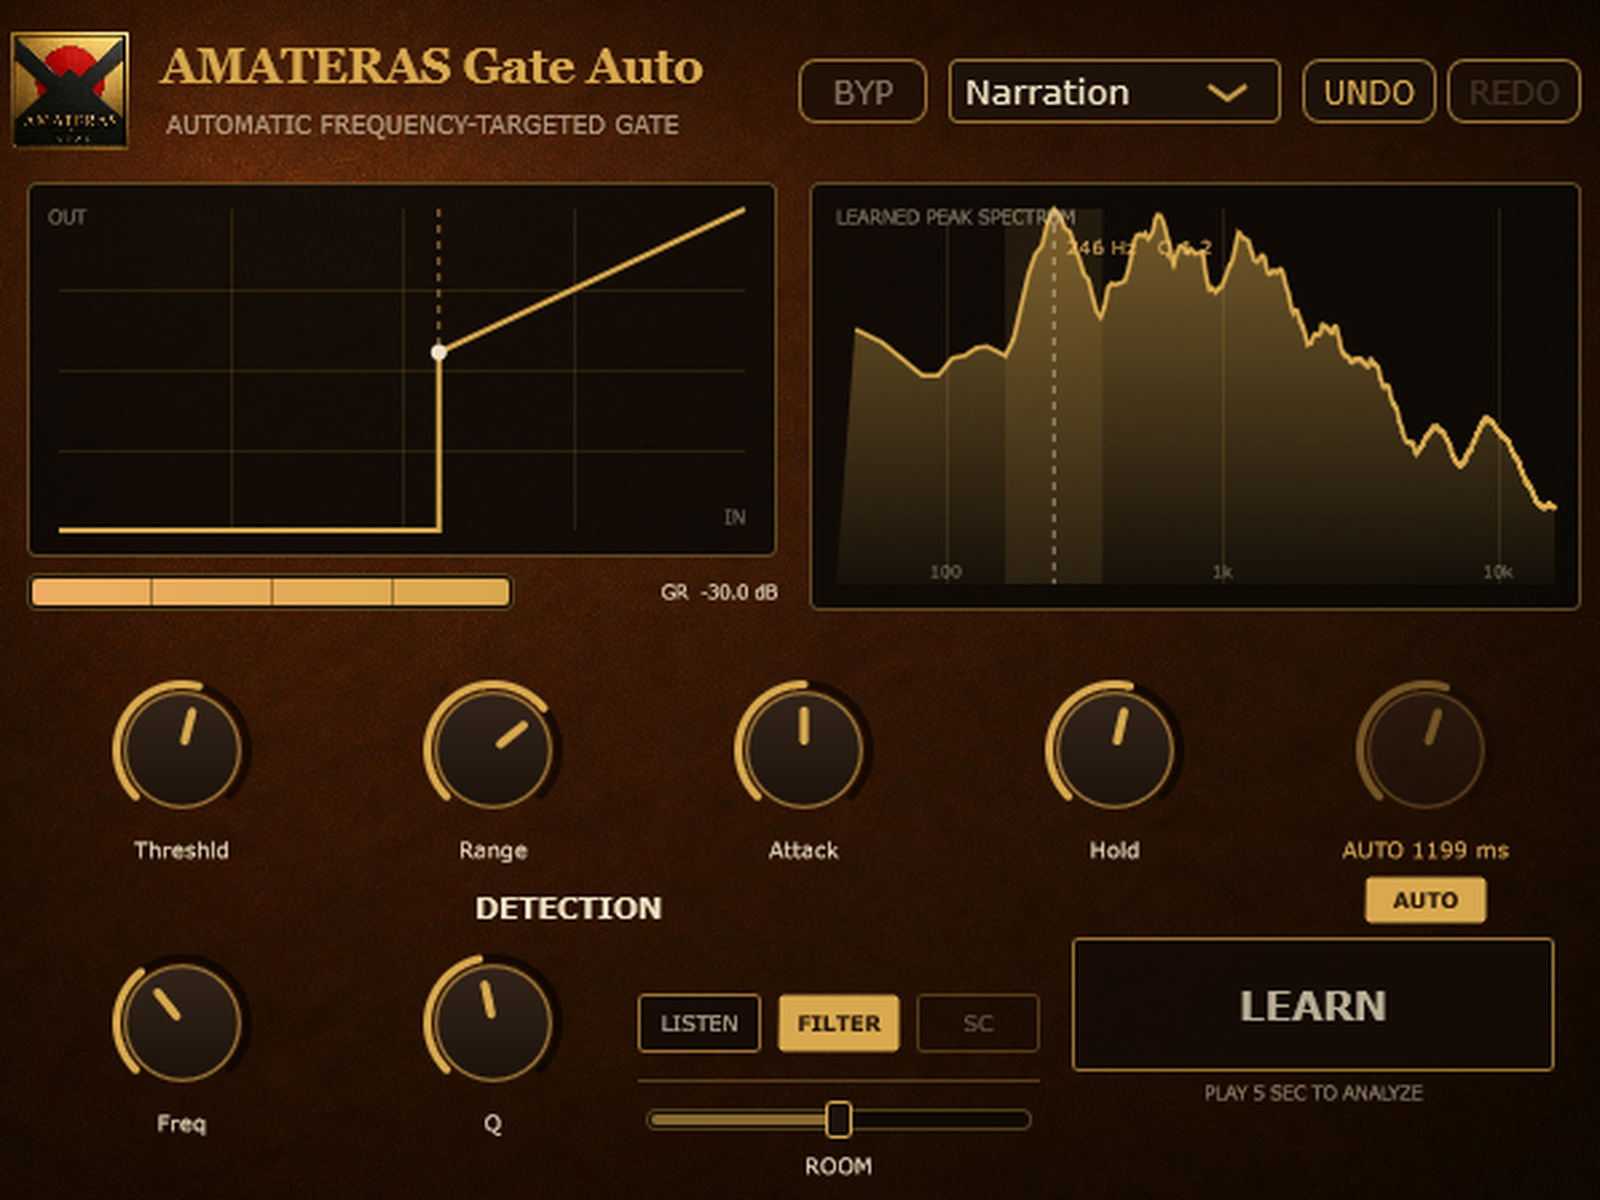Click the AMATERAS Gate Auto title
This screenshot has width=1600, height=1200.
(x=432, y=67)
